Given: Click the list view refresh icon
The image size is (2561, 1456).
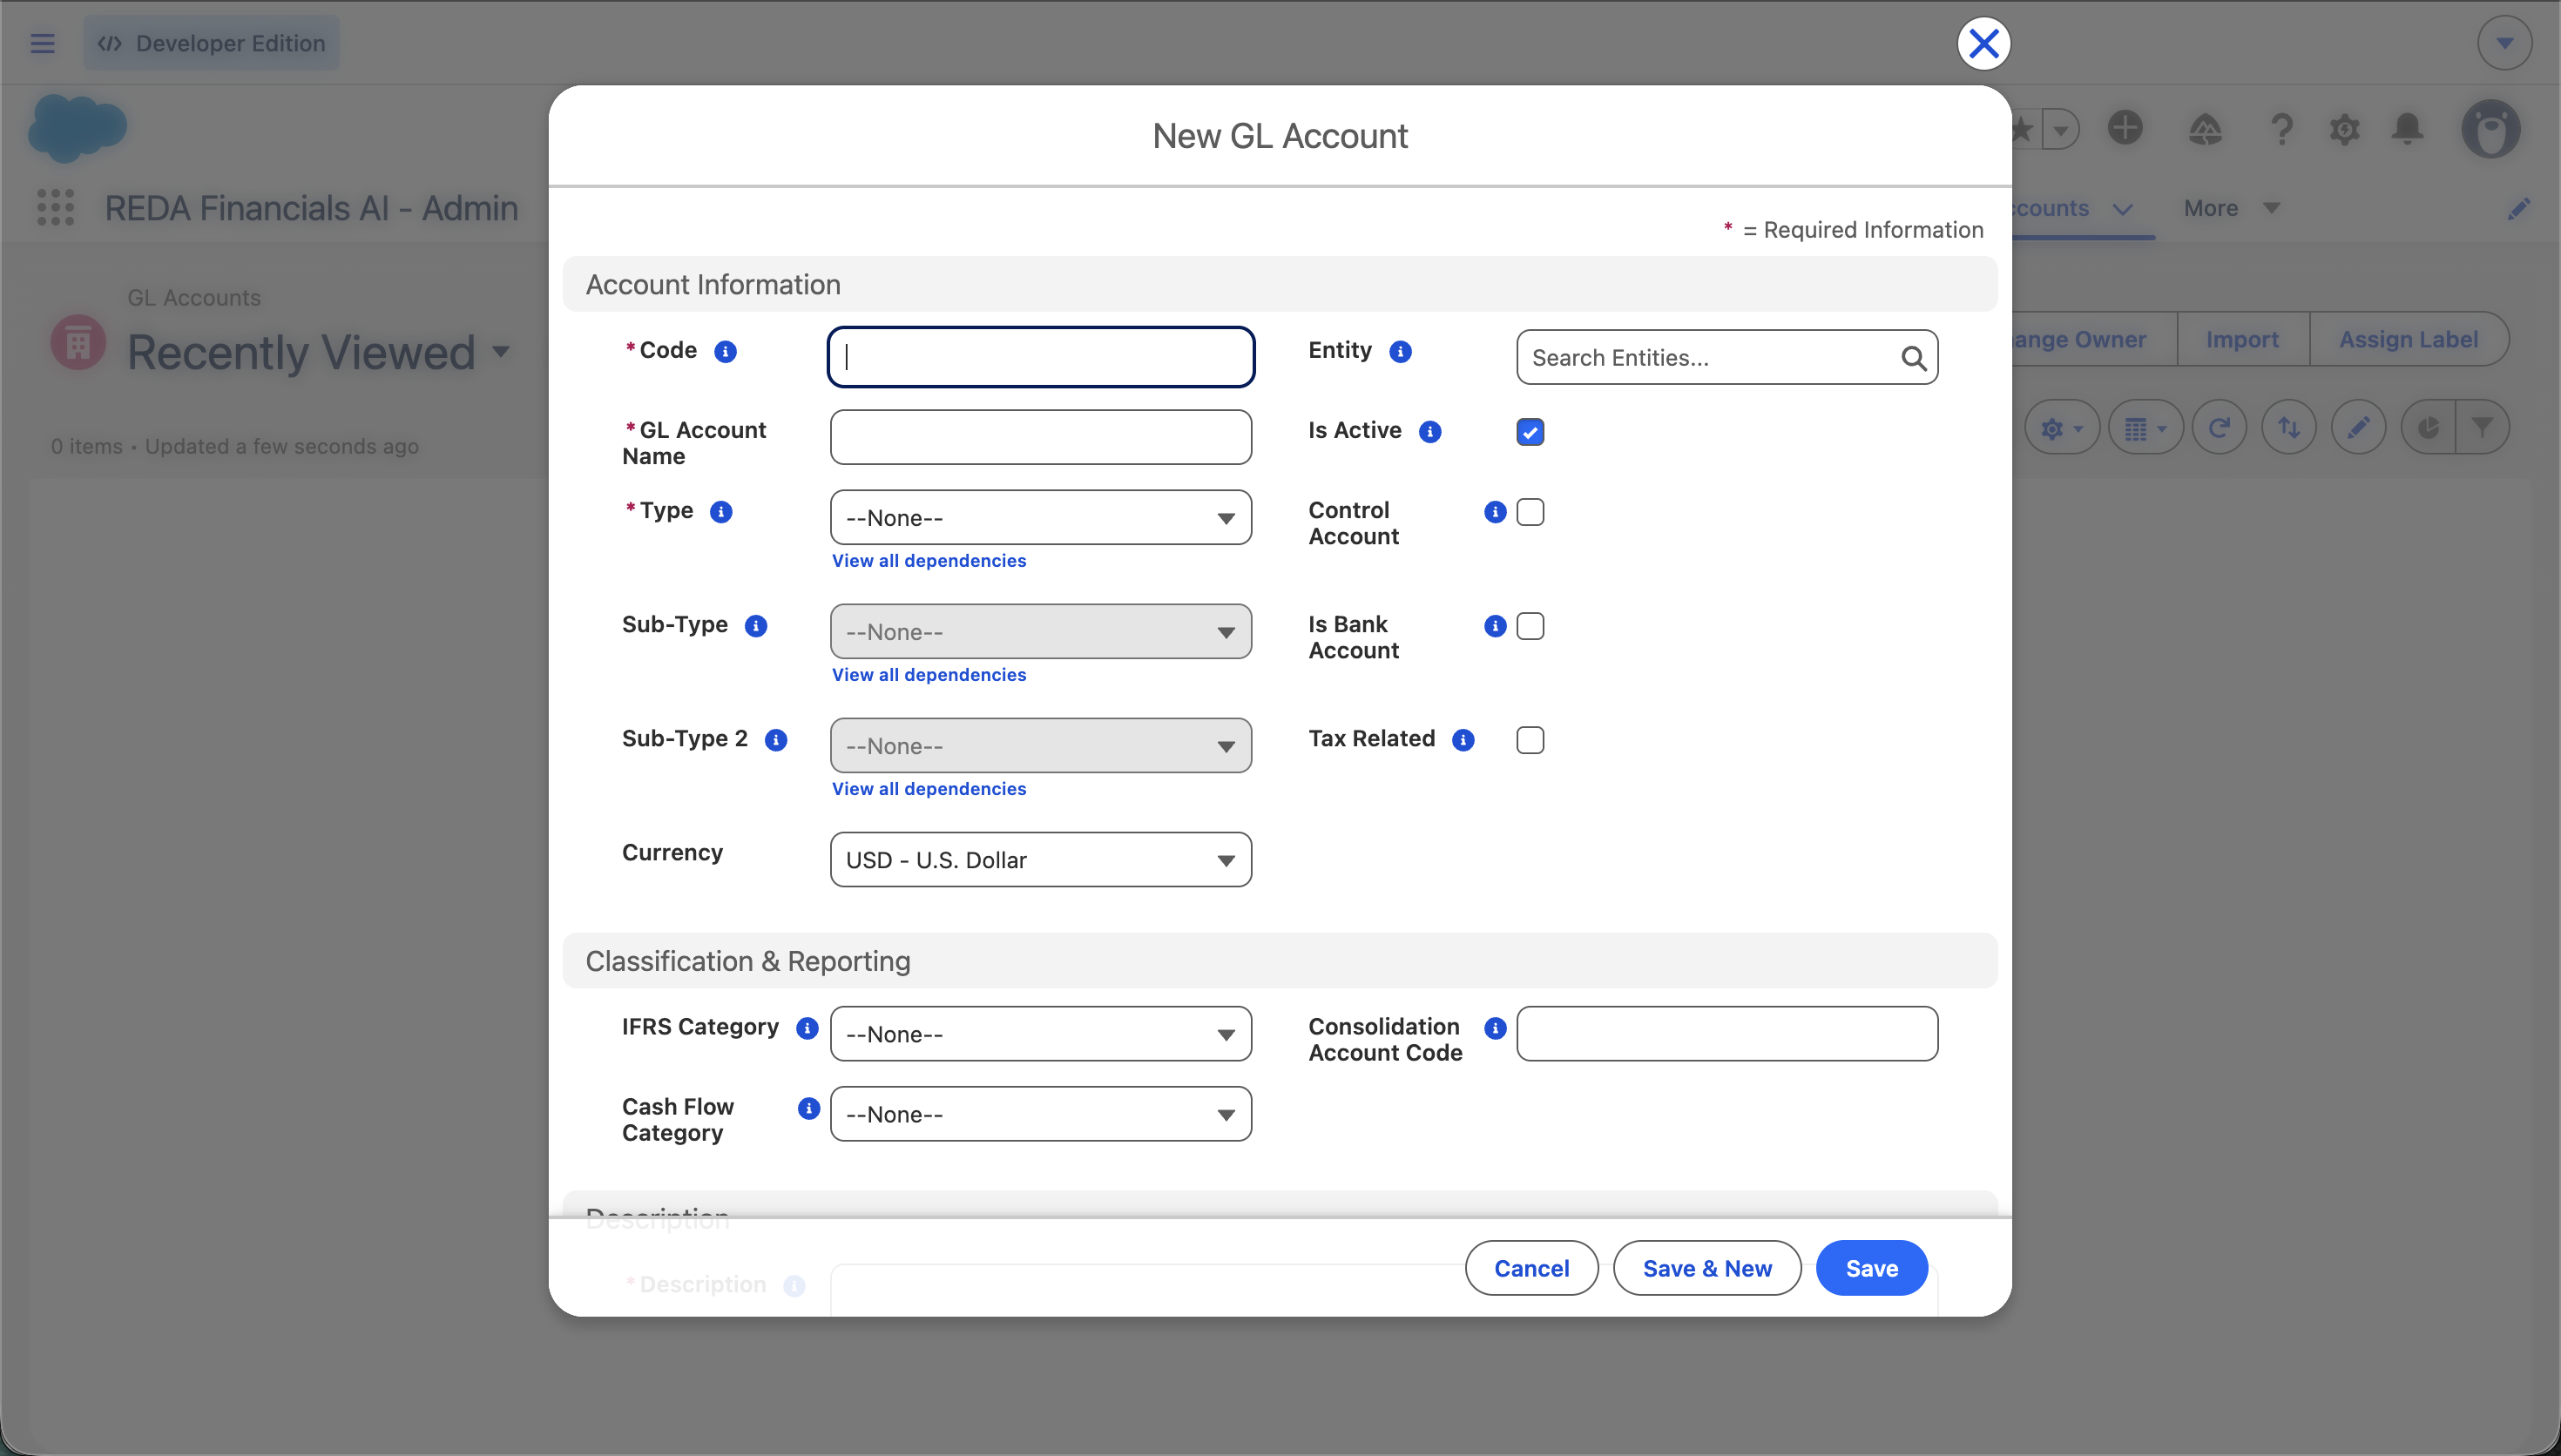Looking at the screenshot, I should [2219, 428].
